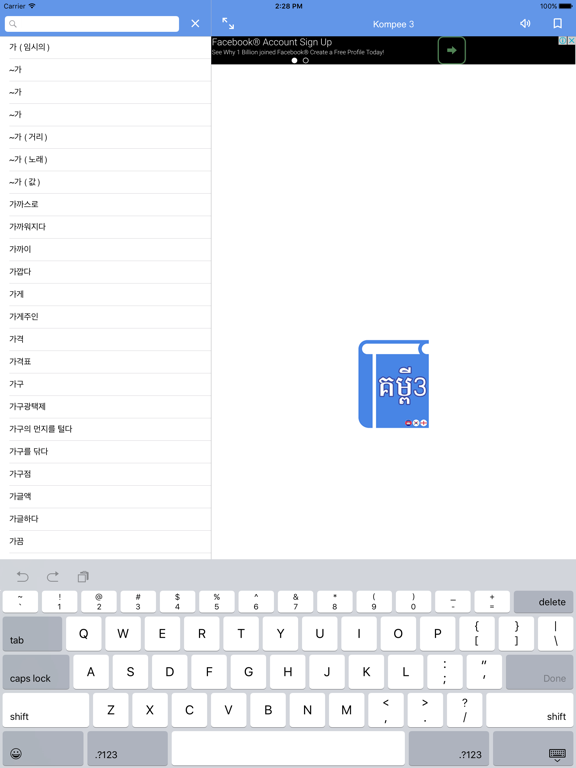Viewport: 576px width, 768px height.
Task: Tap the backslash pipe key
Action: pos(555,634)
